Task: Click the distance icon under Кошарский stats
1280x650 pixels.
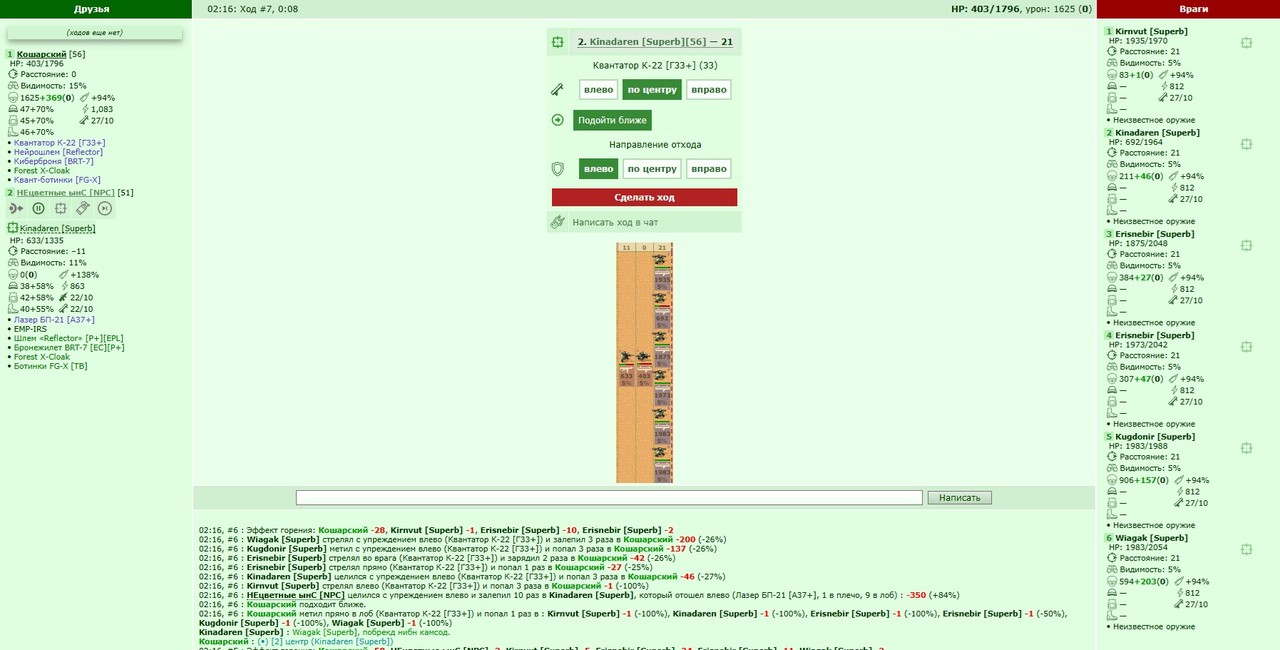Action: pyautogui.click(x=13, y=74)
